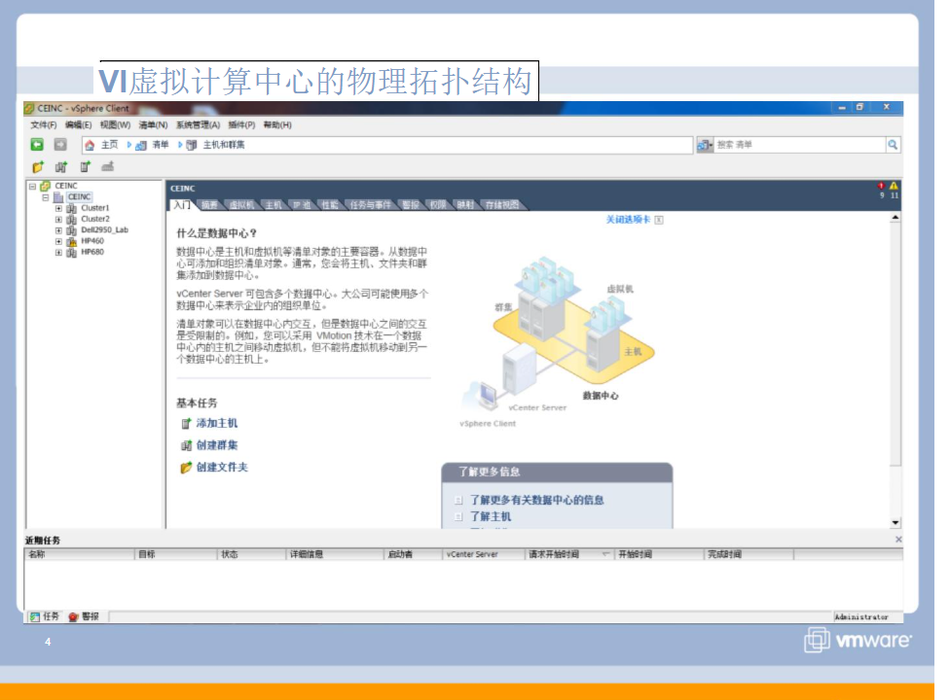Open the 文件(F) menu
The width and height of the screenshot is (950, 700).
(43, 125)
